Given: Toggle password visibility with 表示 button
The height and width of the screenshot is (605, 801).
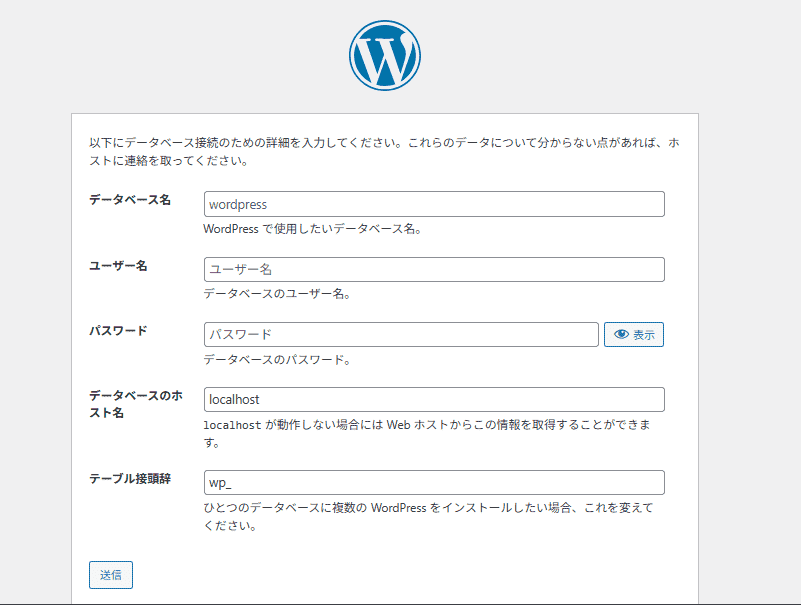Looking at the screenshot, I should coord(634,335).
